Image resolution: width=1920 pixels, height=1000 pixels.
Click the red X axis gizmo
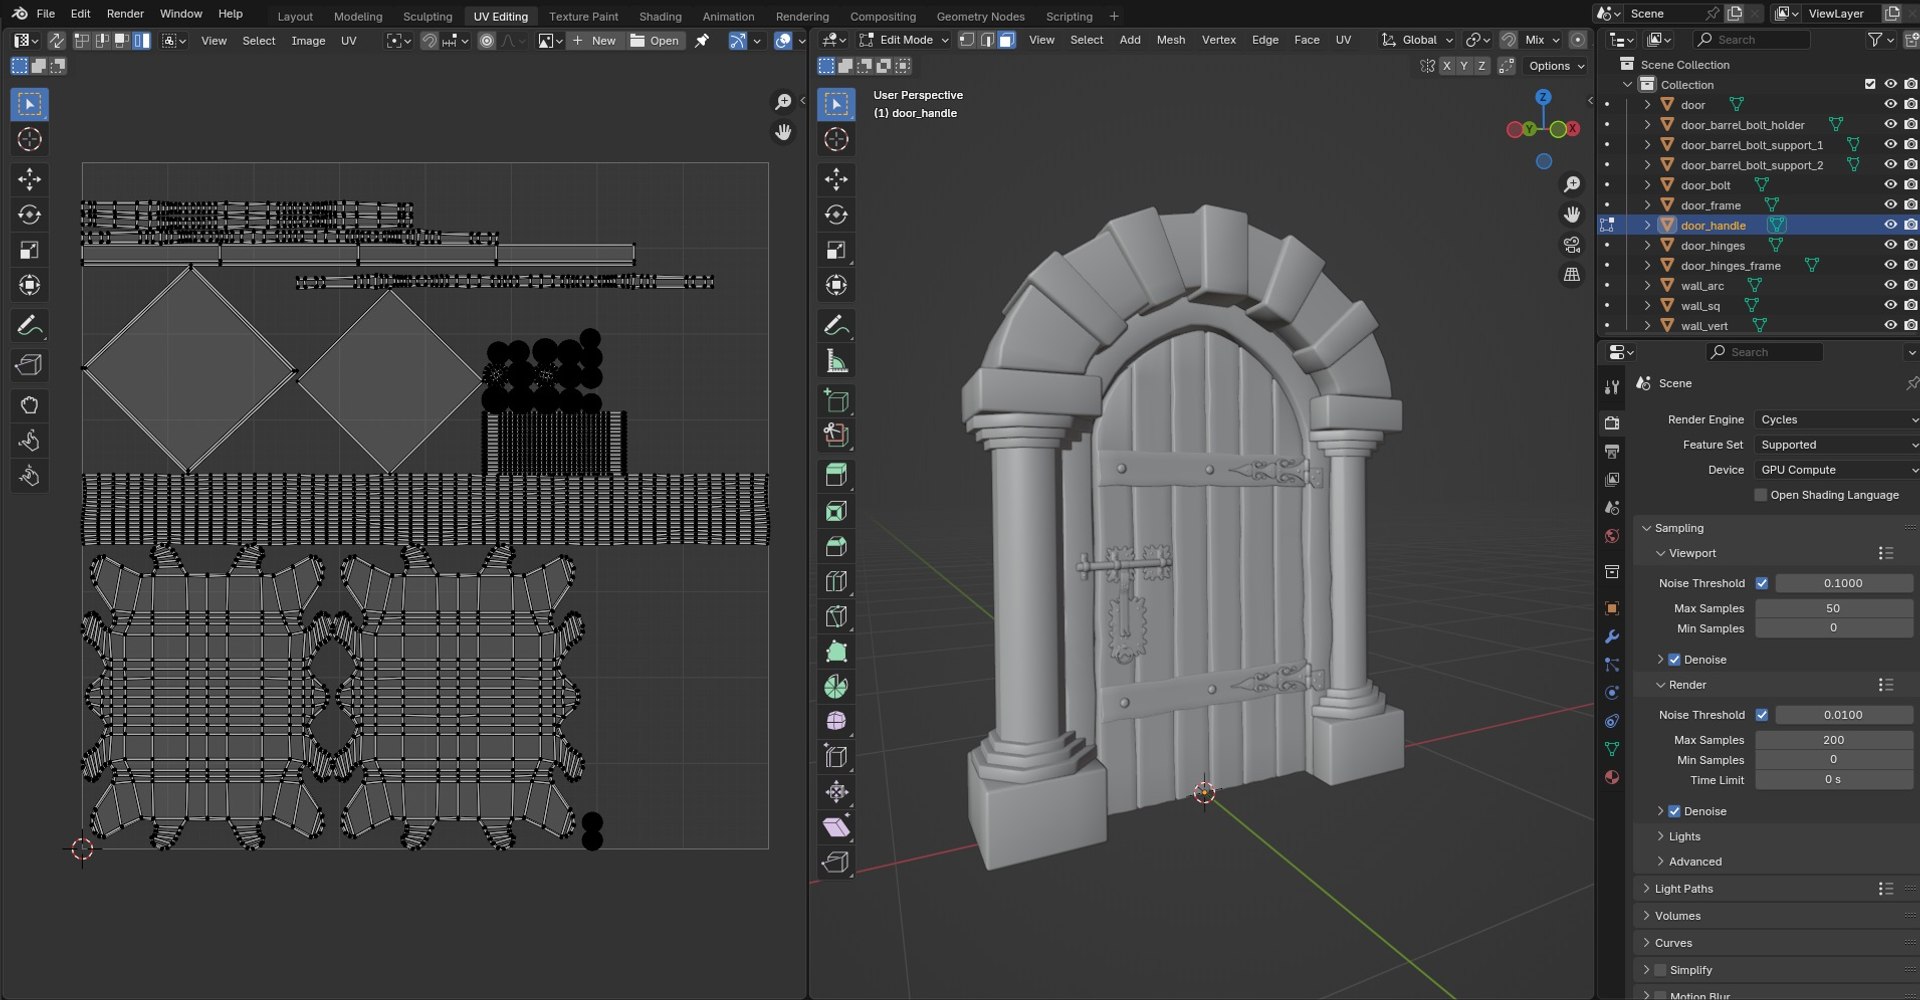click(1573, 129)
